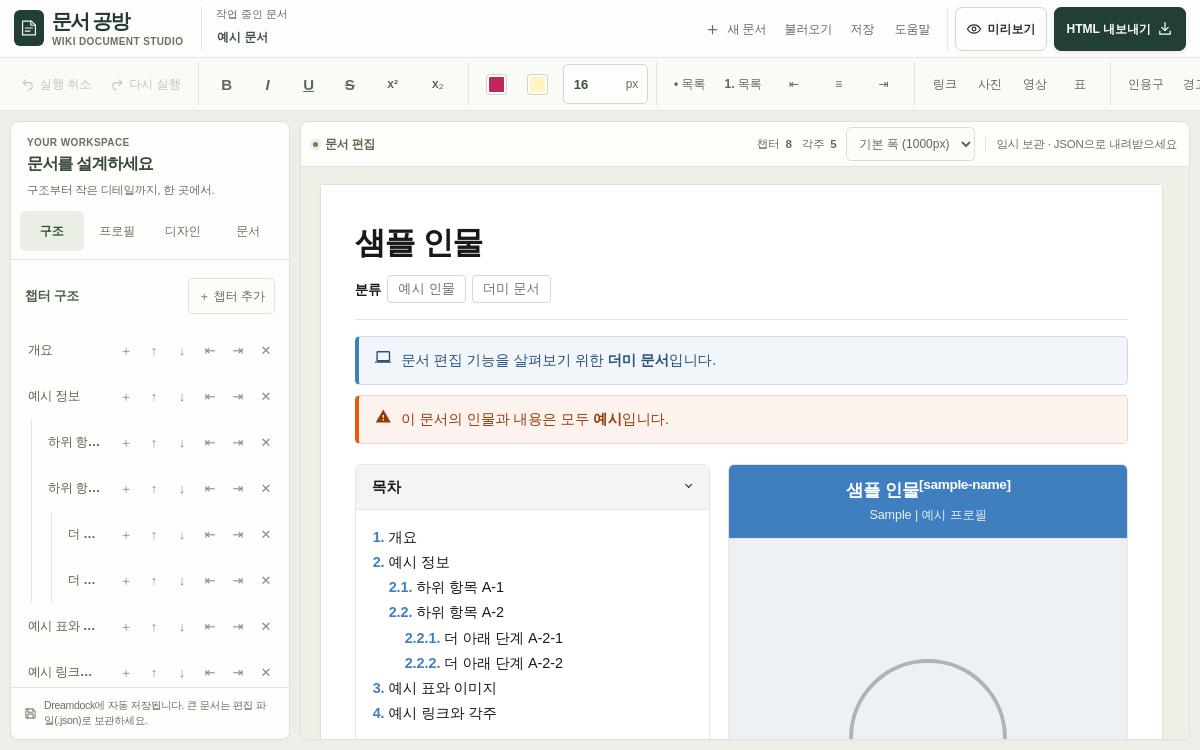
Task: Open TOC entry 2.1. 하위 항목 A-1
Action: click(446, 587)
